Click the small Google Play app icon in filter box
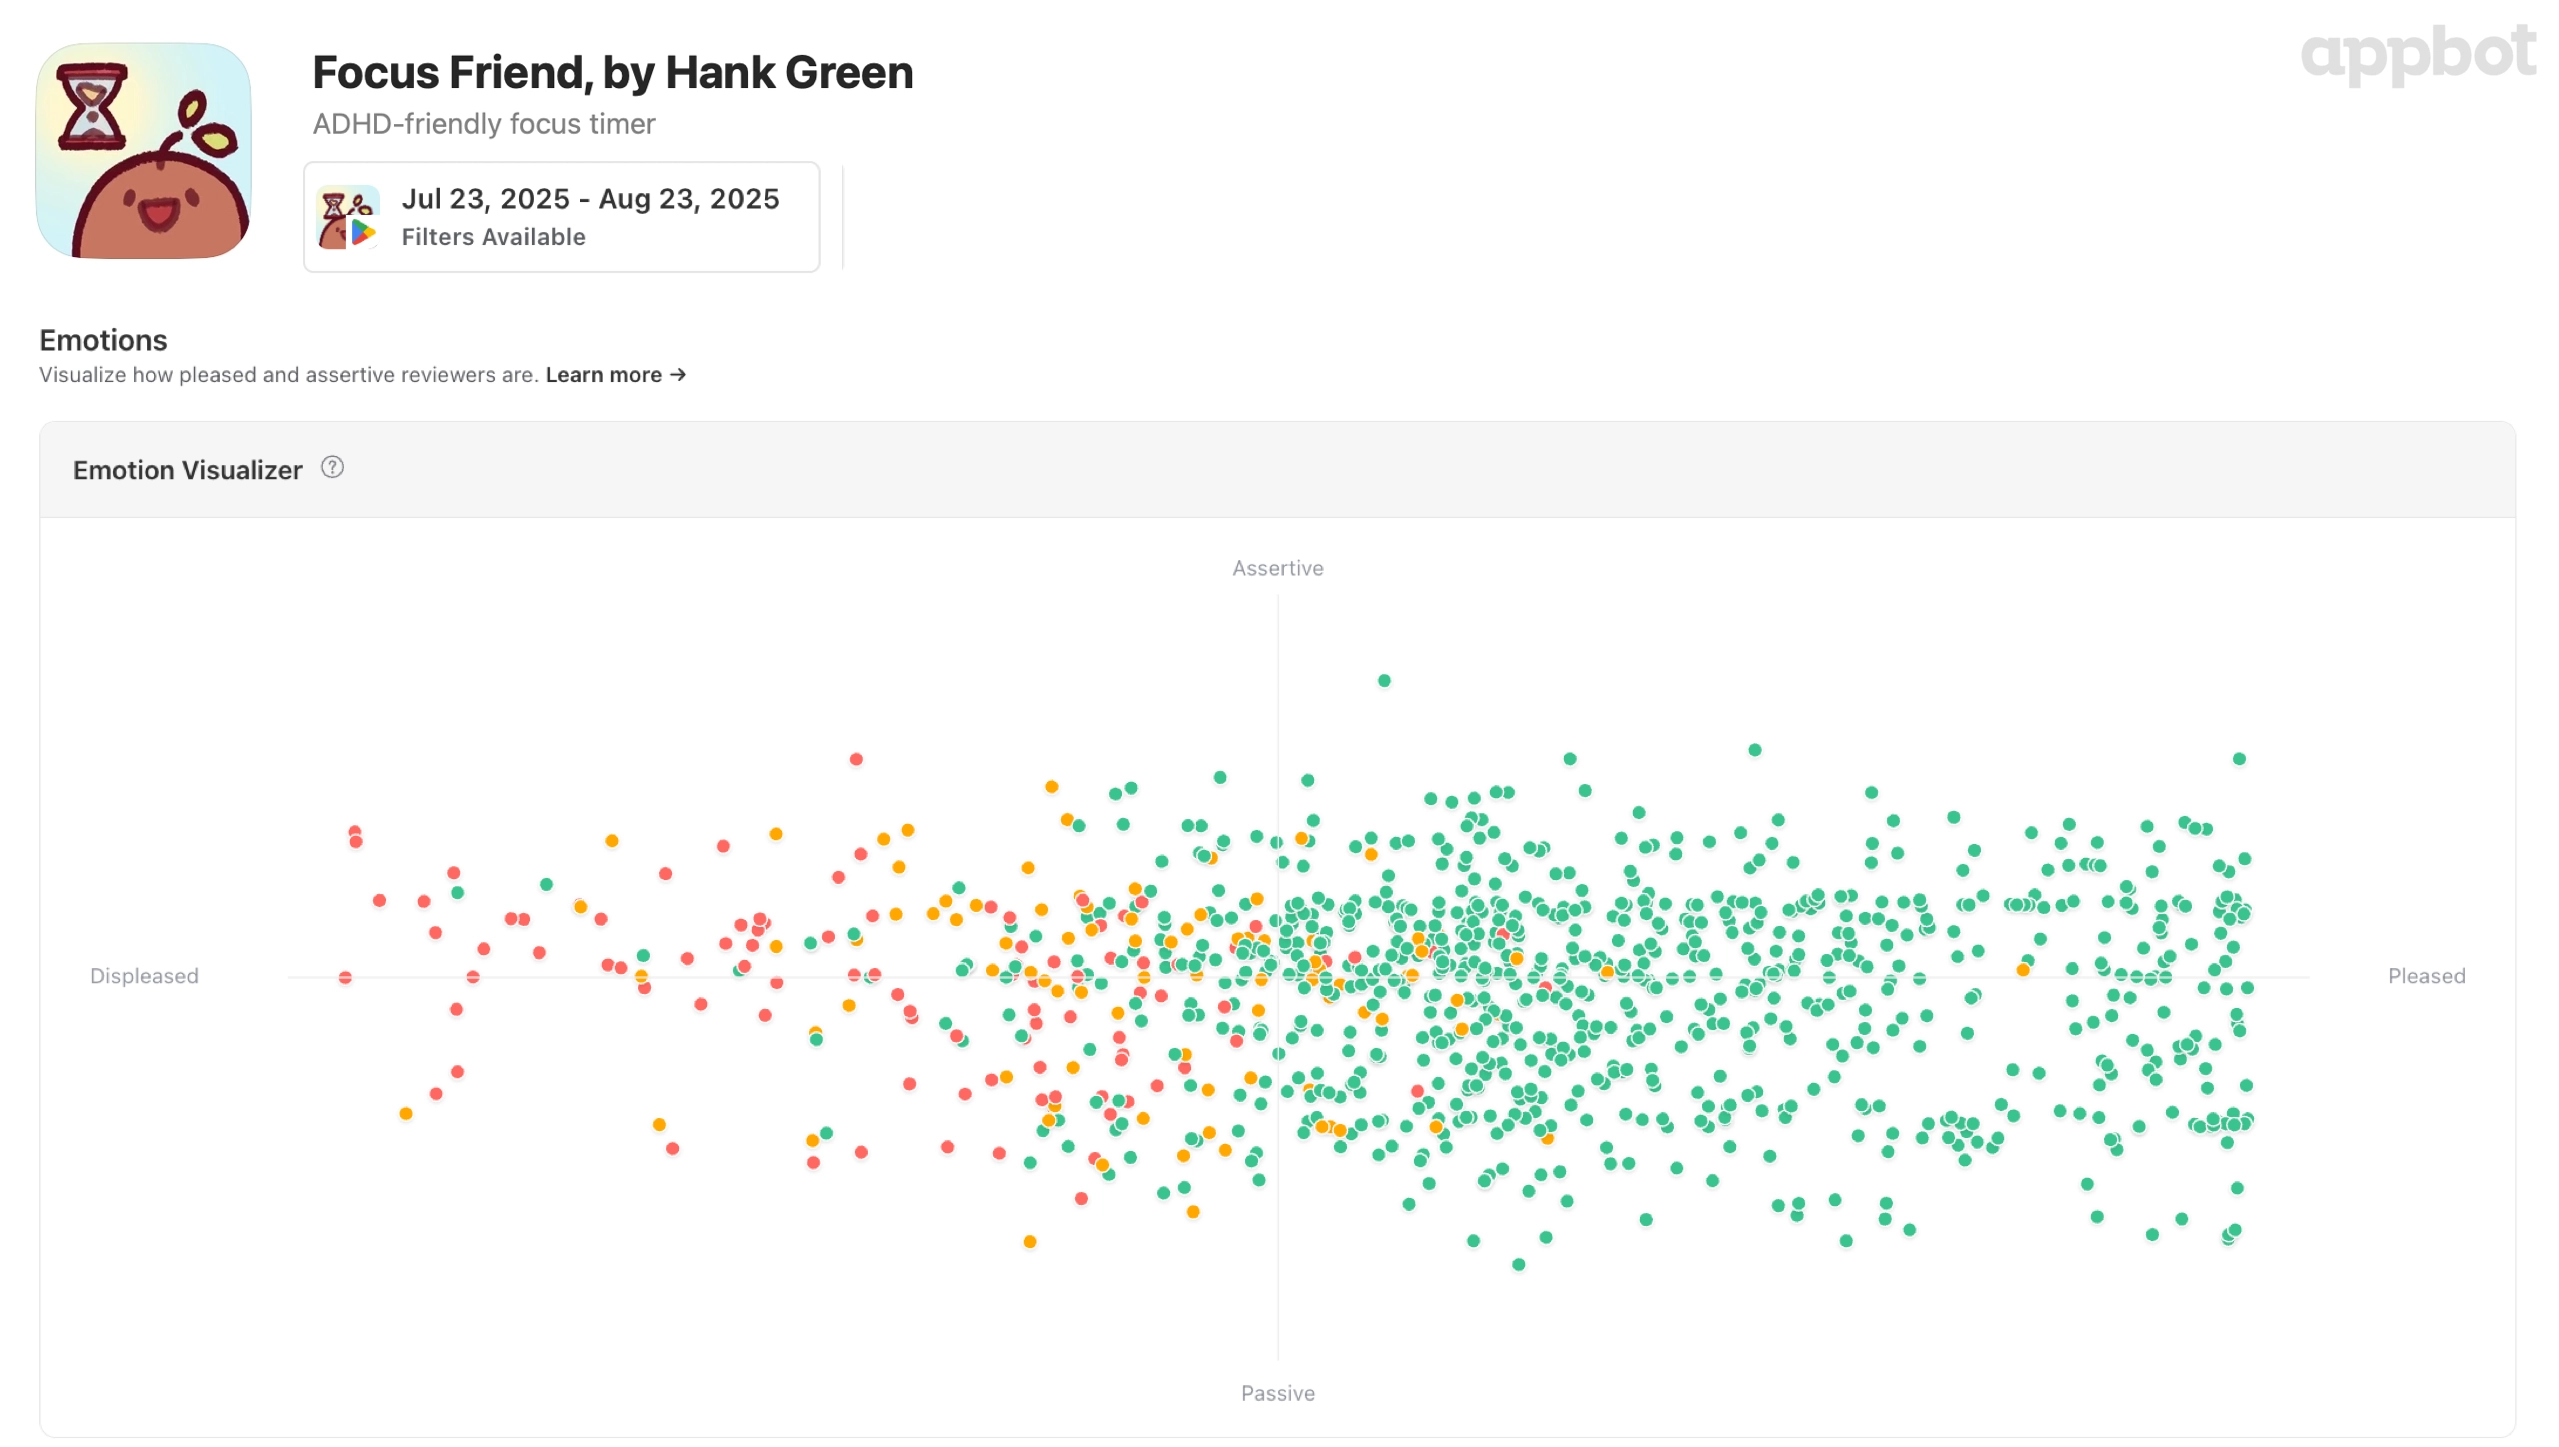This screenshot has width=2559, height=1447. tap(347, 217)
